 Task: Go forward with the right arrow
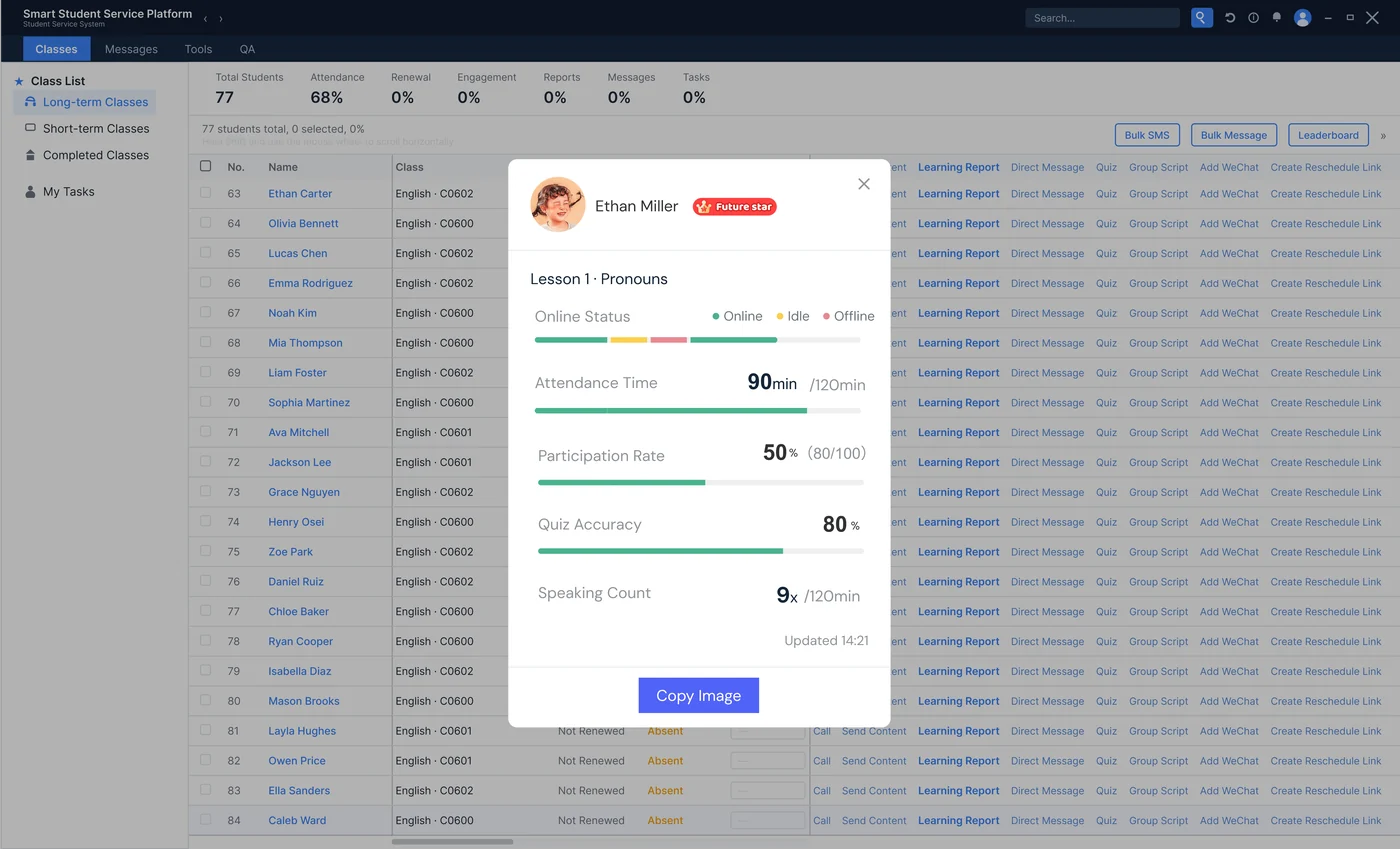[221, 18]
